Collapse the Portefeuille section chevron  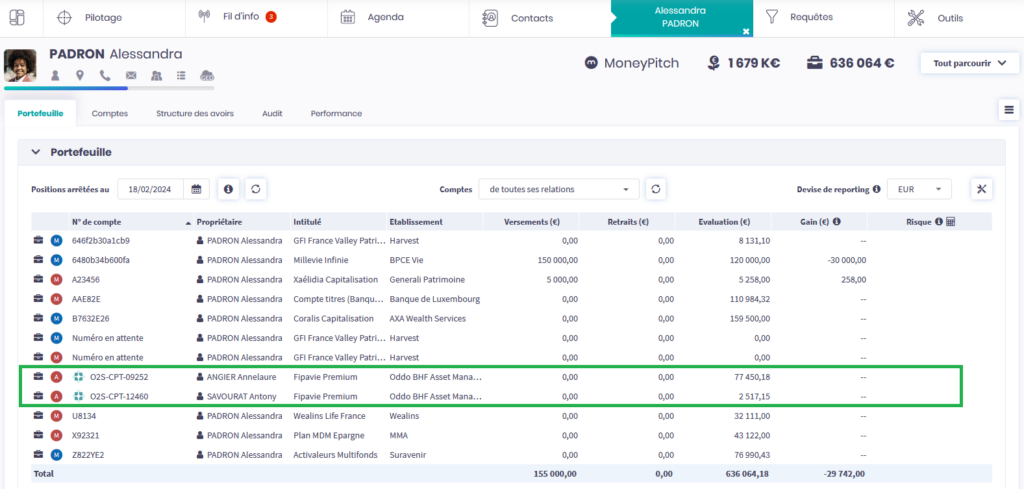(36, 152)
